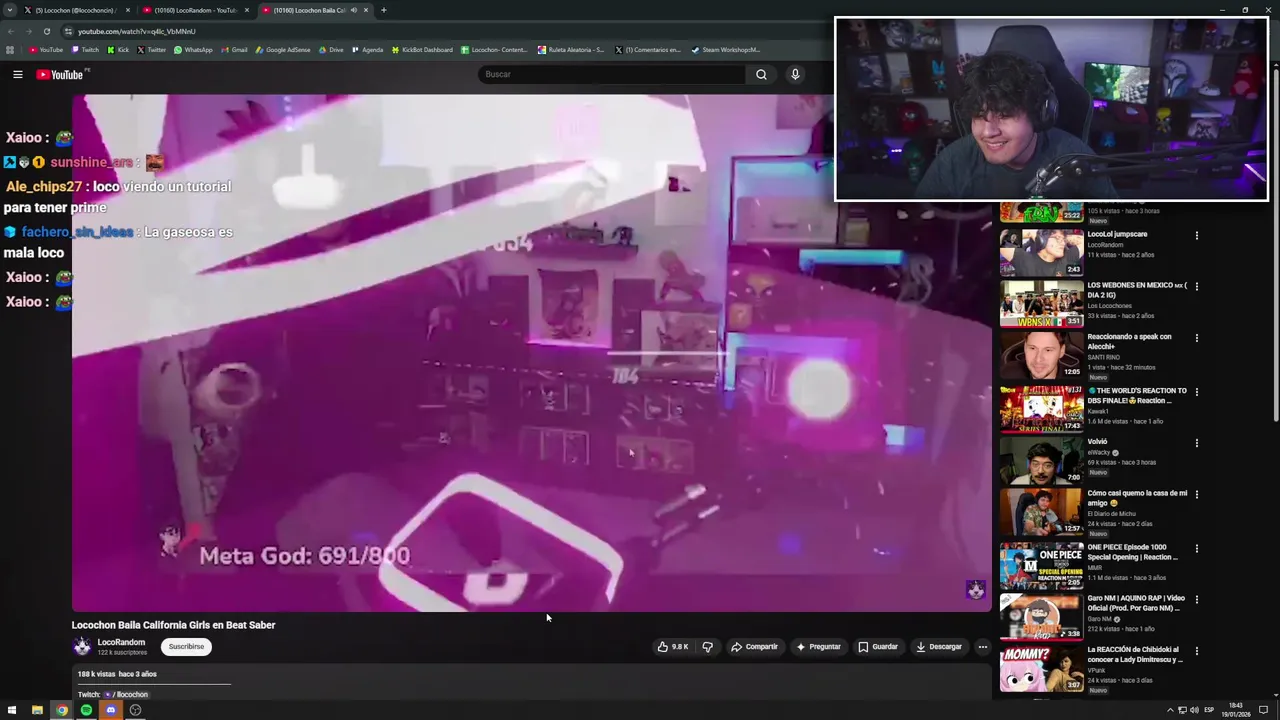Screen dimensions: 1280x720
Task: Go forward in browser history
Action: (x=28, y=31)
